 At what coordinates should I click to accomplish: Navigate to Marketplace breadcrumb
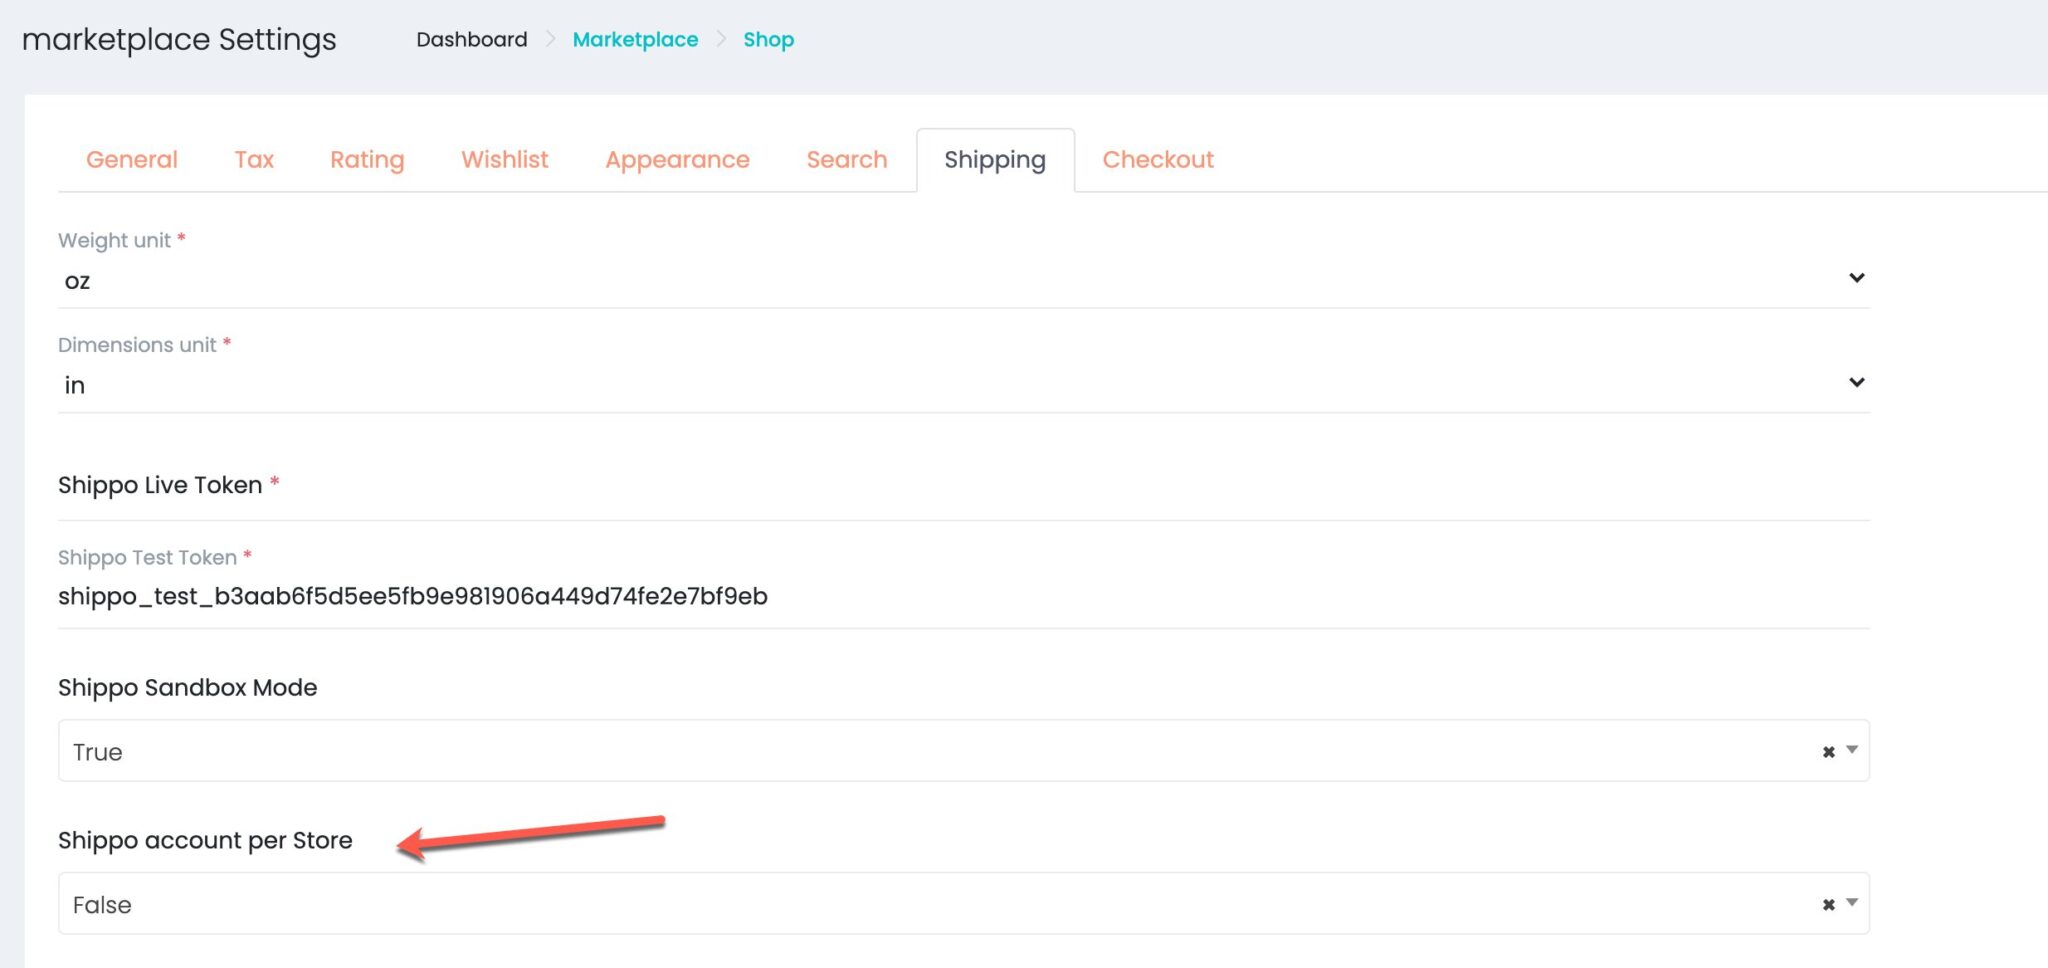click(635, 40)
